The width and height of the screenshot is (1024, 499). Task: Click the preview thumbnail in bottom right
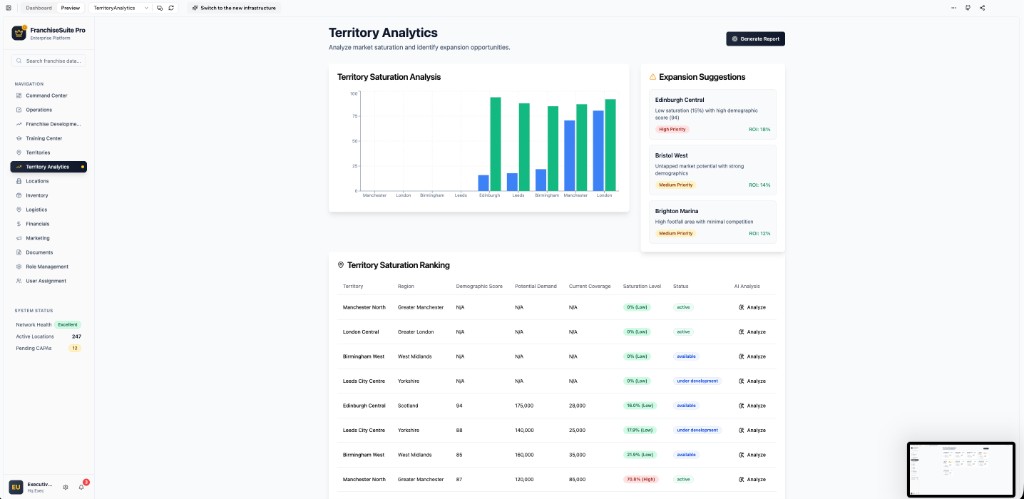tap(961, 469)
